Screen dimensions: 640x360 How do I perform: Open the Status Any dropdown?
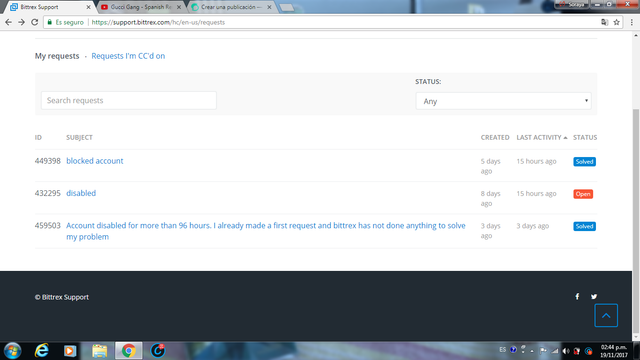point(503,101)
